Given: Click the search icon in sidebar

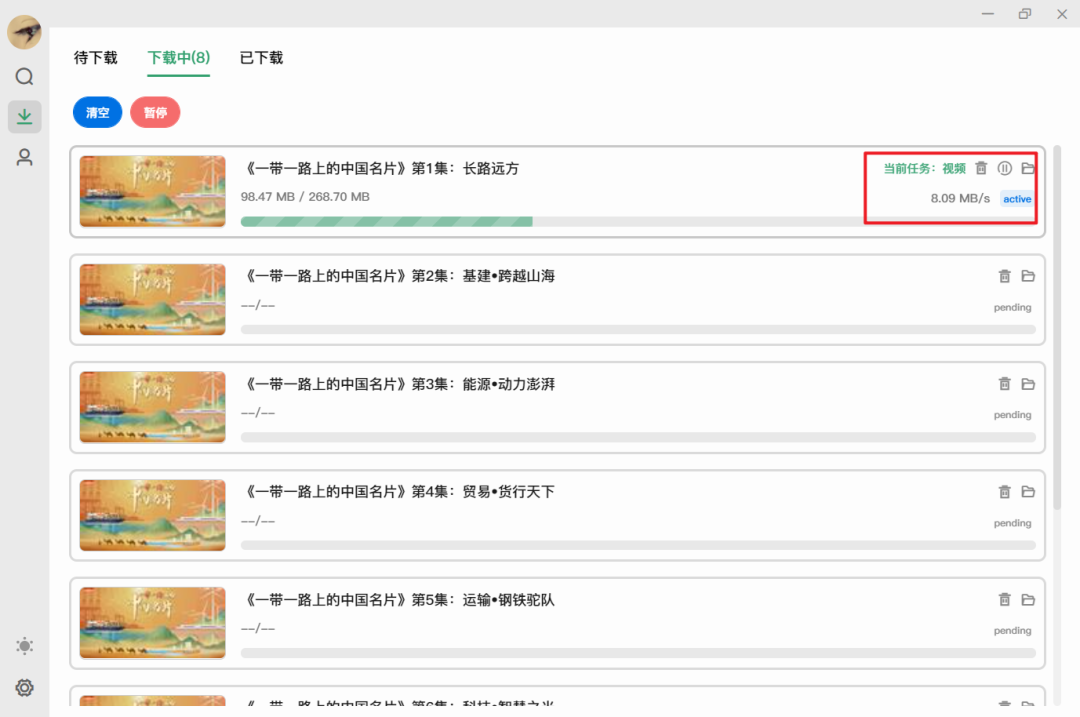Looking at the screenshot, I should 25,77.
